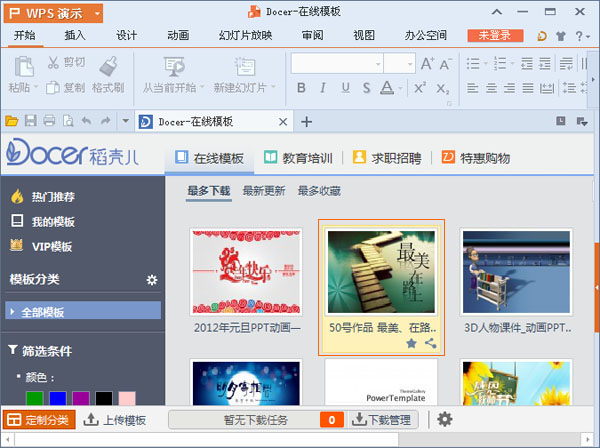Image resolution: width=600 pixels, height=448 pixels.
Task: Toggle subscript formatting
Action: tap(443, 89)
